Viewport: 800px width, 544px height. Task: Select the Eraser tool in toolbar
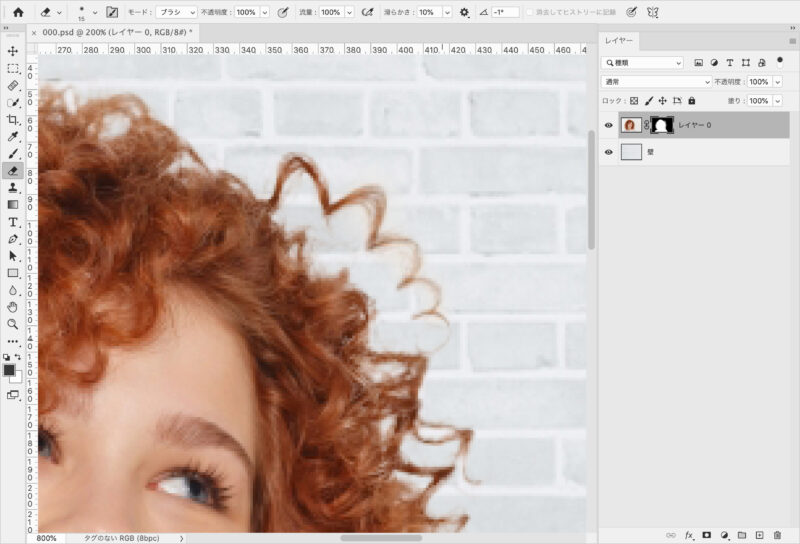(x=13, y=170)
